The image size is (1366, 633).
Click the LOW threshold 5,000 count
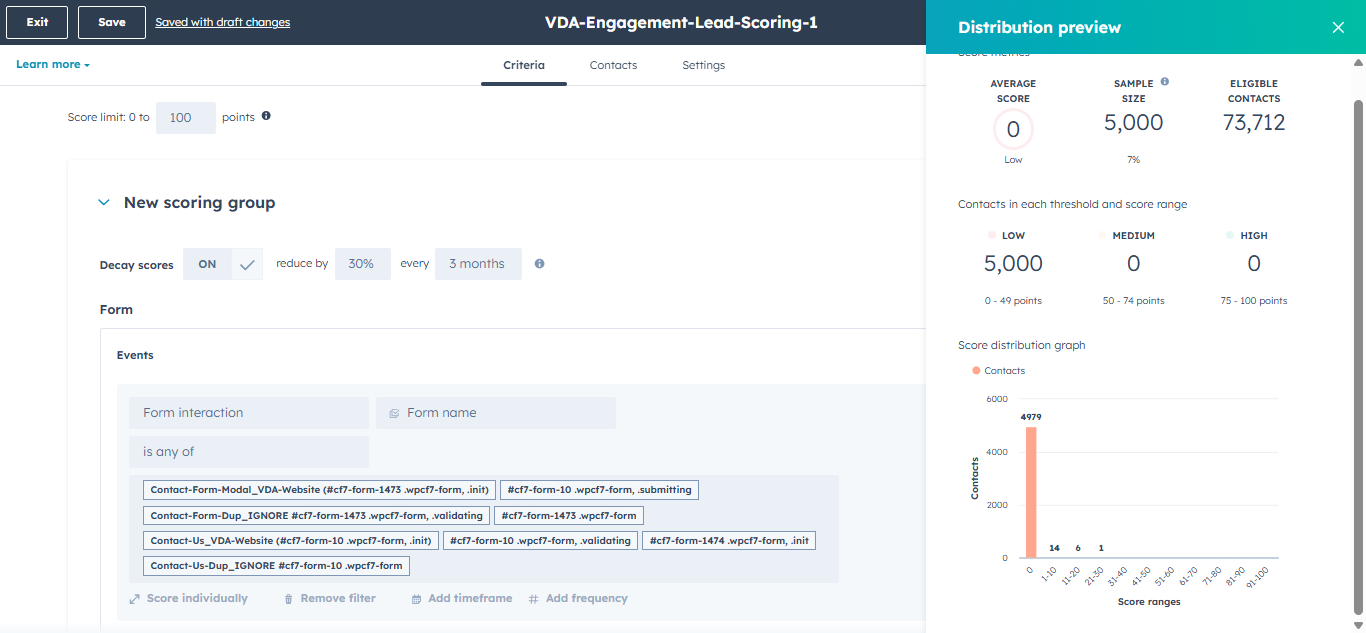click(x=1013, y=264)
